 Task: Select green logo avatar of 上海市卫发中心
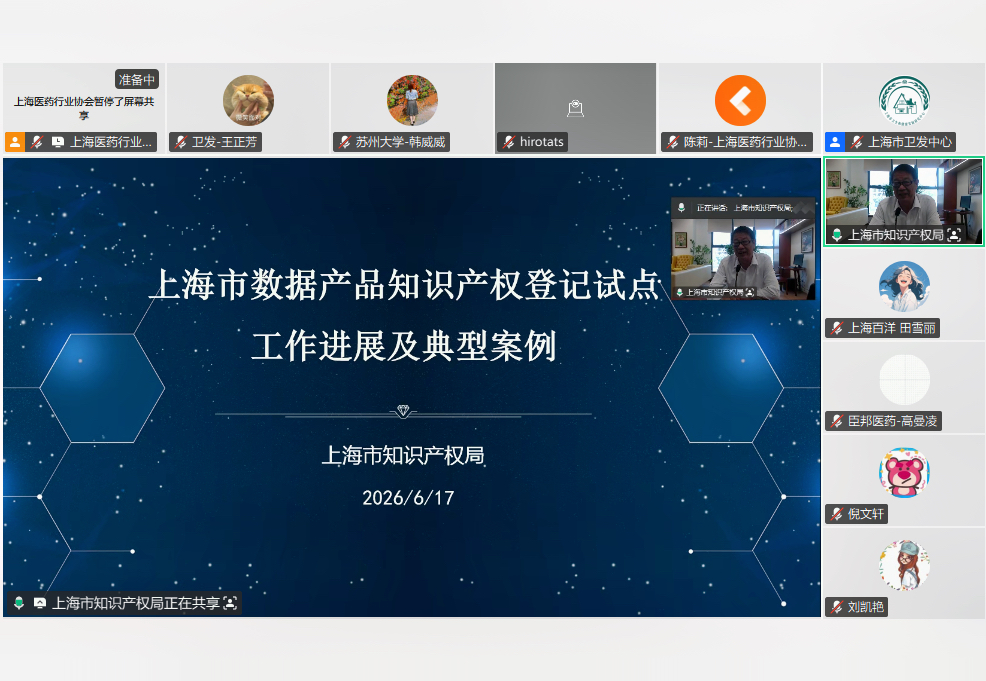[x=904, y=100]
